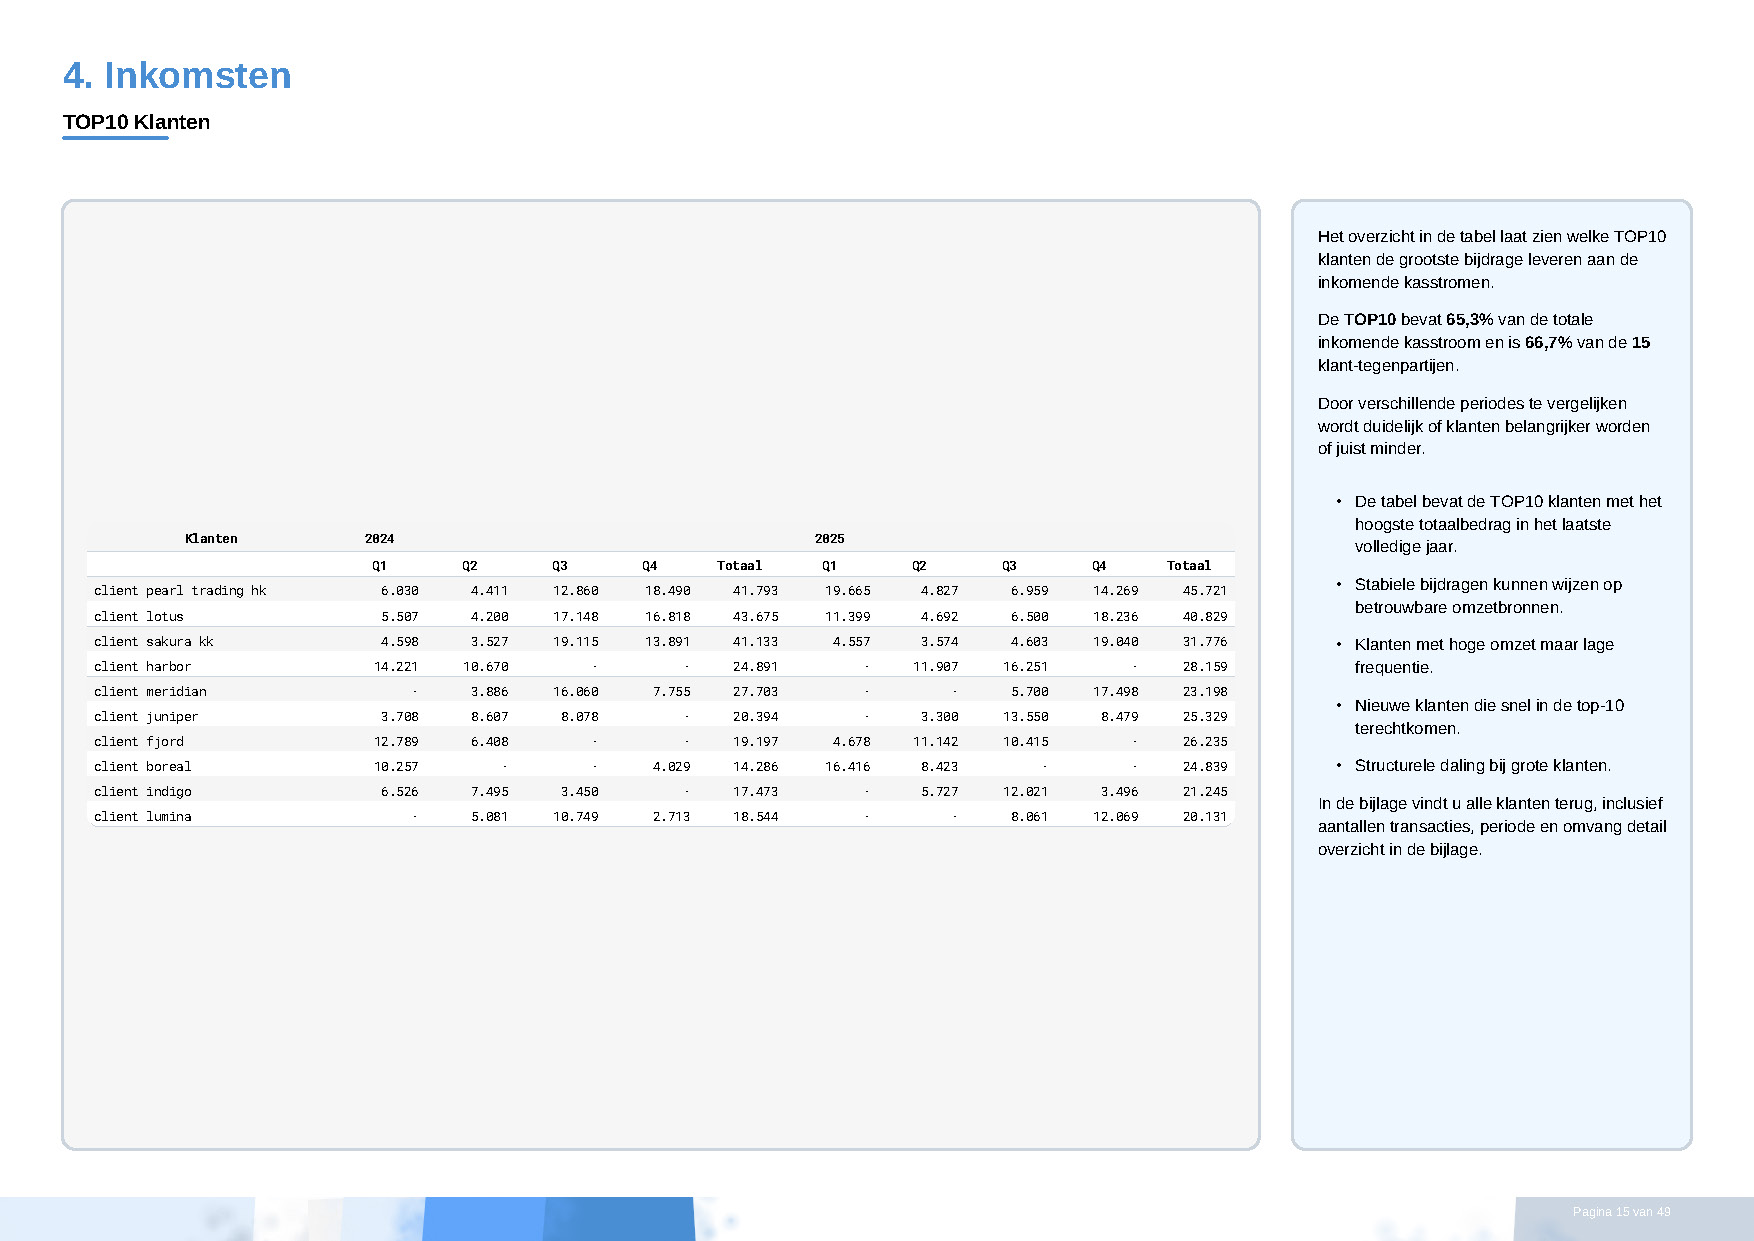Select the 'Klanten' column header

tap(211, 538)
